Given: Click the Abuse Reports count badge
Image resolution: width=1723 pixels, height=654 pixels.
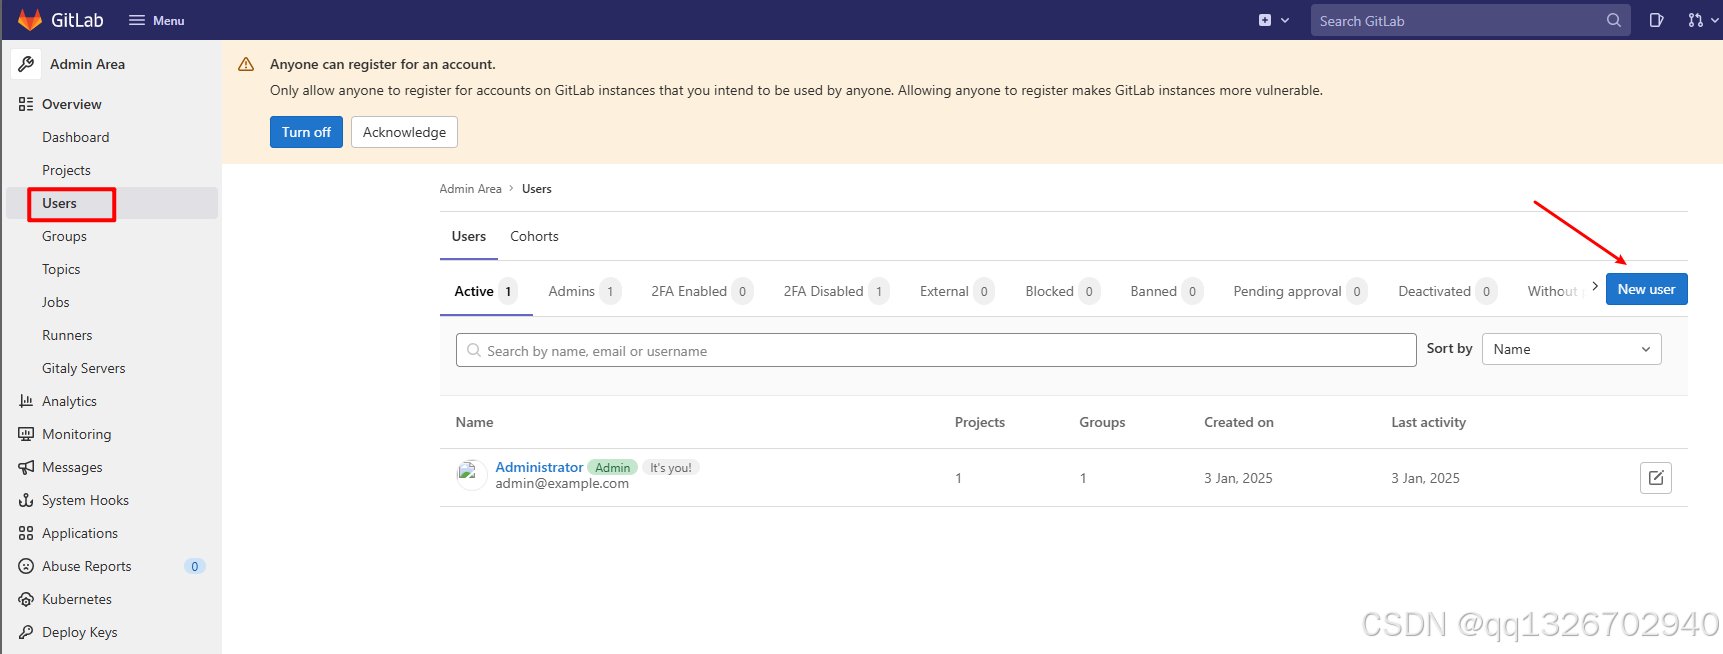Looking at the screenshot, I should [195, 566].
